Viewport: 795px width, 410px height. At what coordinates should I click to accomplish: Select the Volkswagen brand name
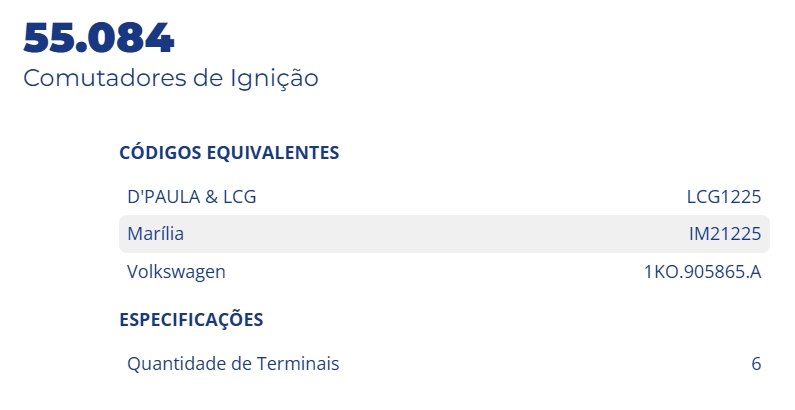pos(176,272)
